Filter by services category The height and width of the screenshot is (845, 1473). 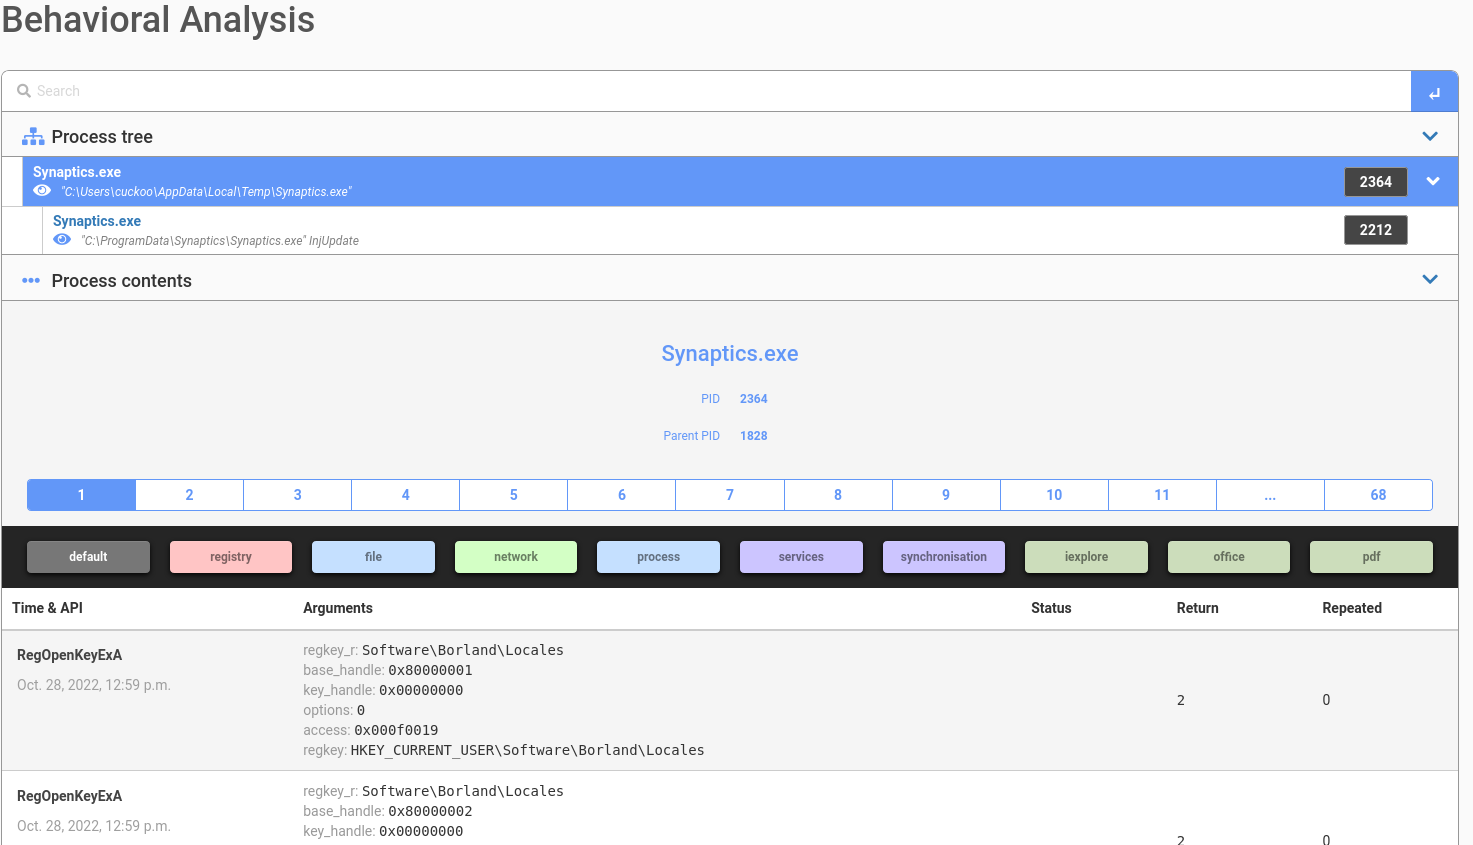click(x=801, y=557)
